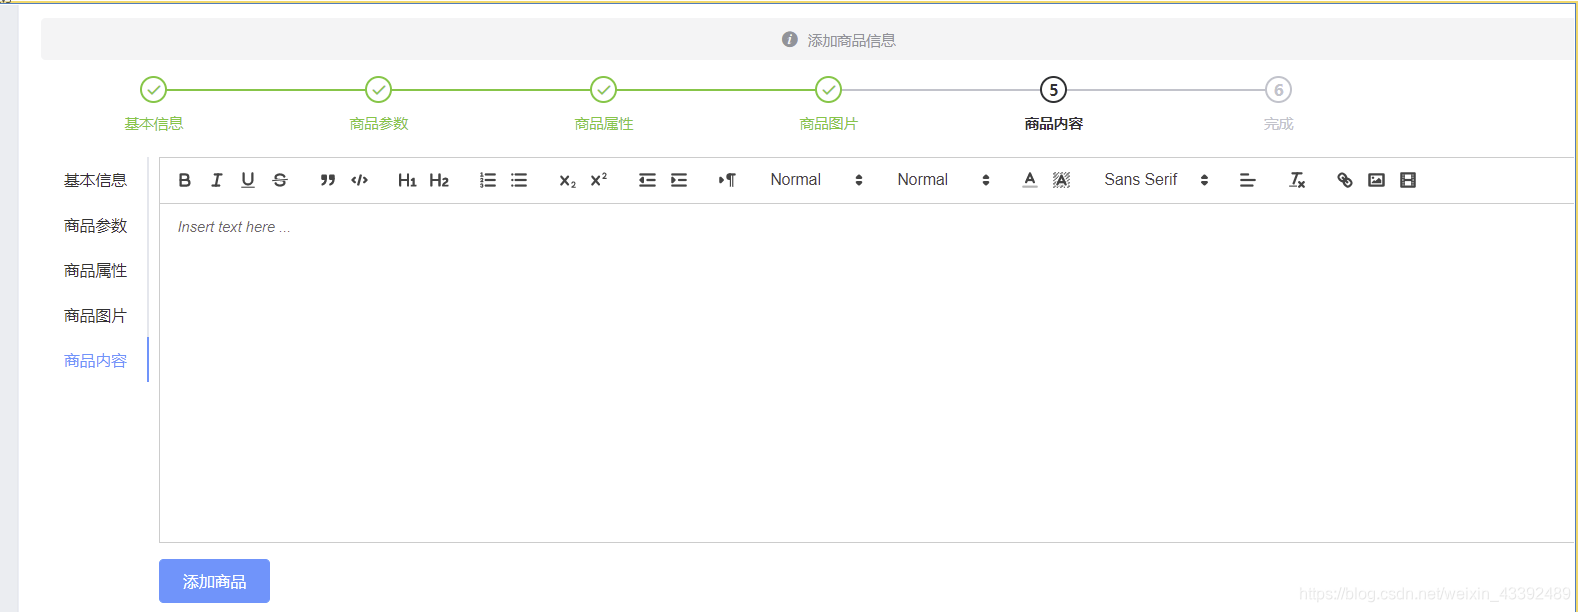Toggle strikethrough formatting
The height and width of the screenshot is (612, 1580).
(x=280, y=180)
